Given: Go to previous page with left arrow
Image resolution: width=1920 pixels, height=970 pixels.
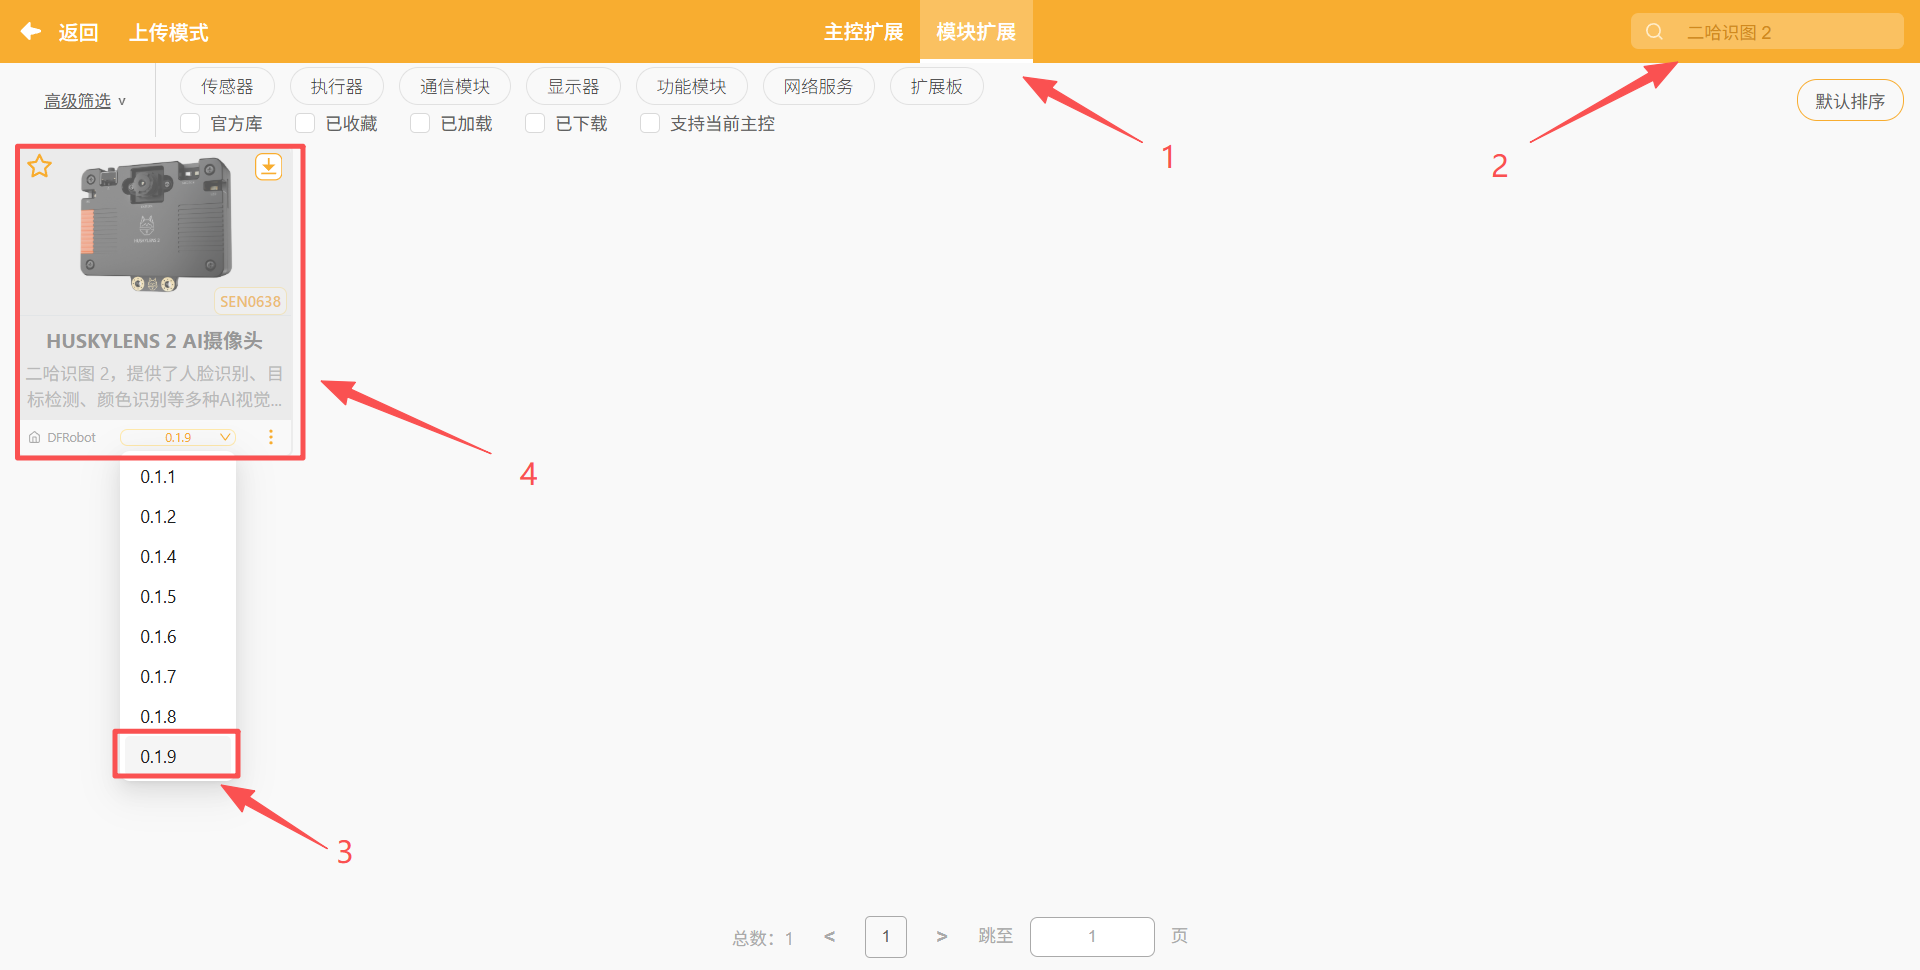Looking at the screenshot, I should click(x=829, y=936).
